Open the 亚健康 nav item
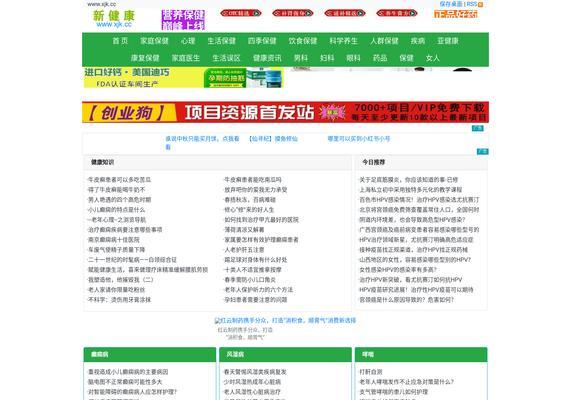 pyautogui.click(x=448, y=41)
